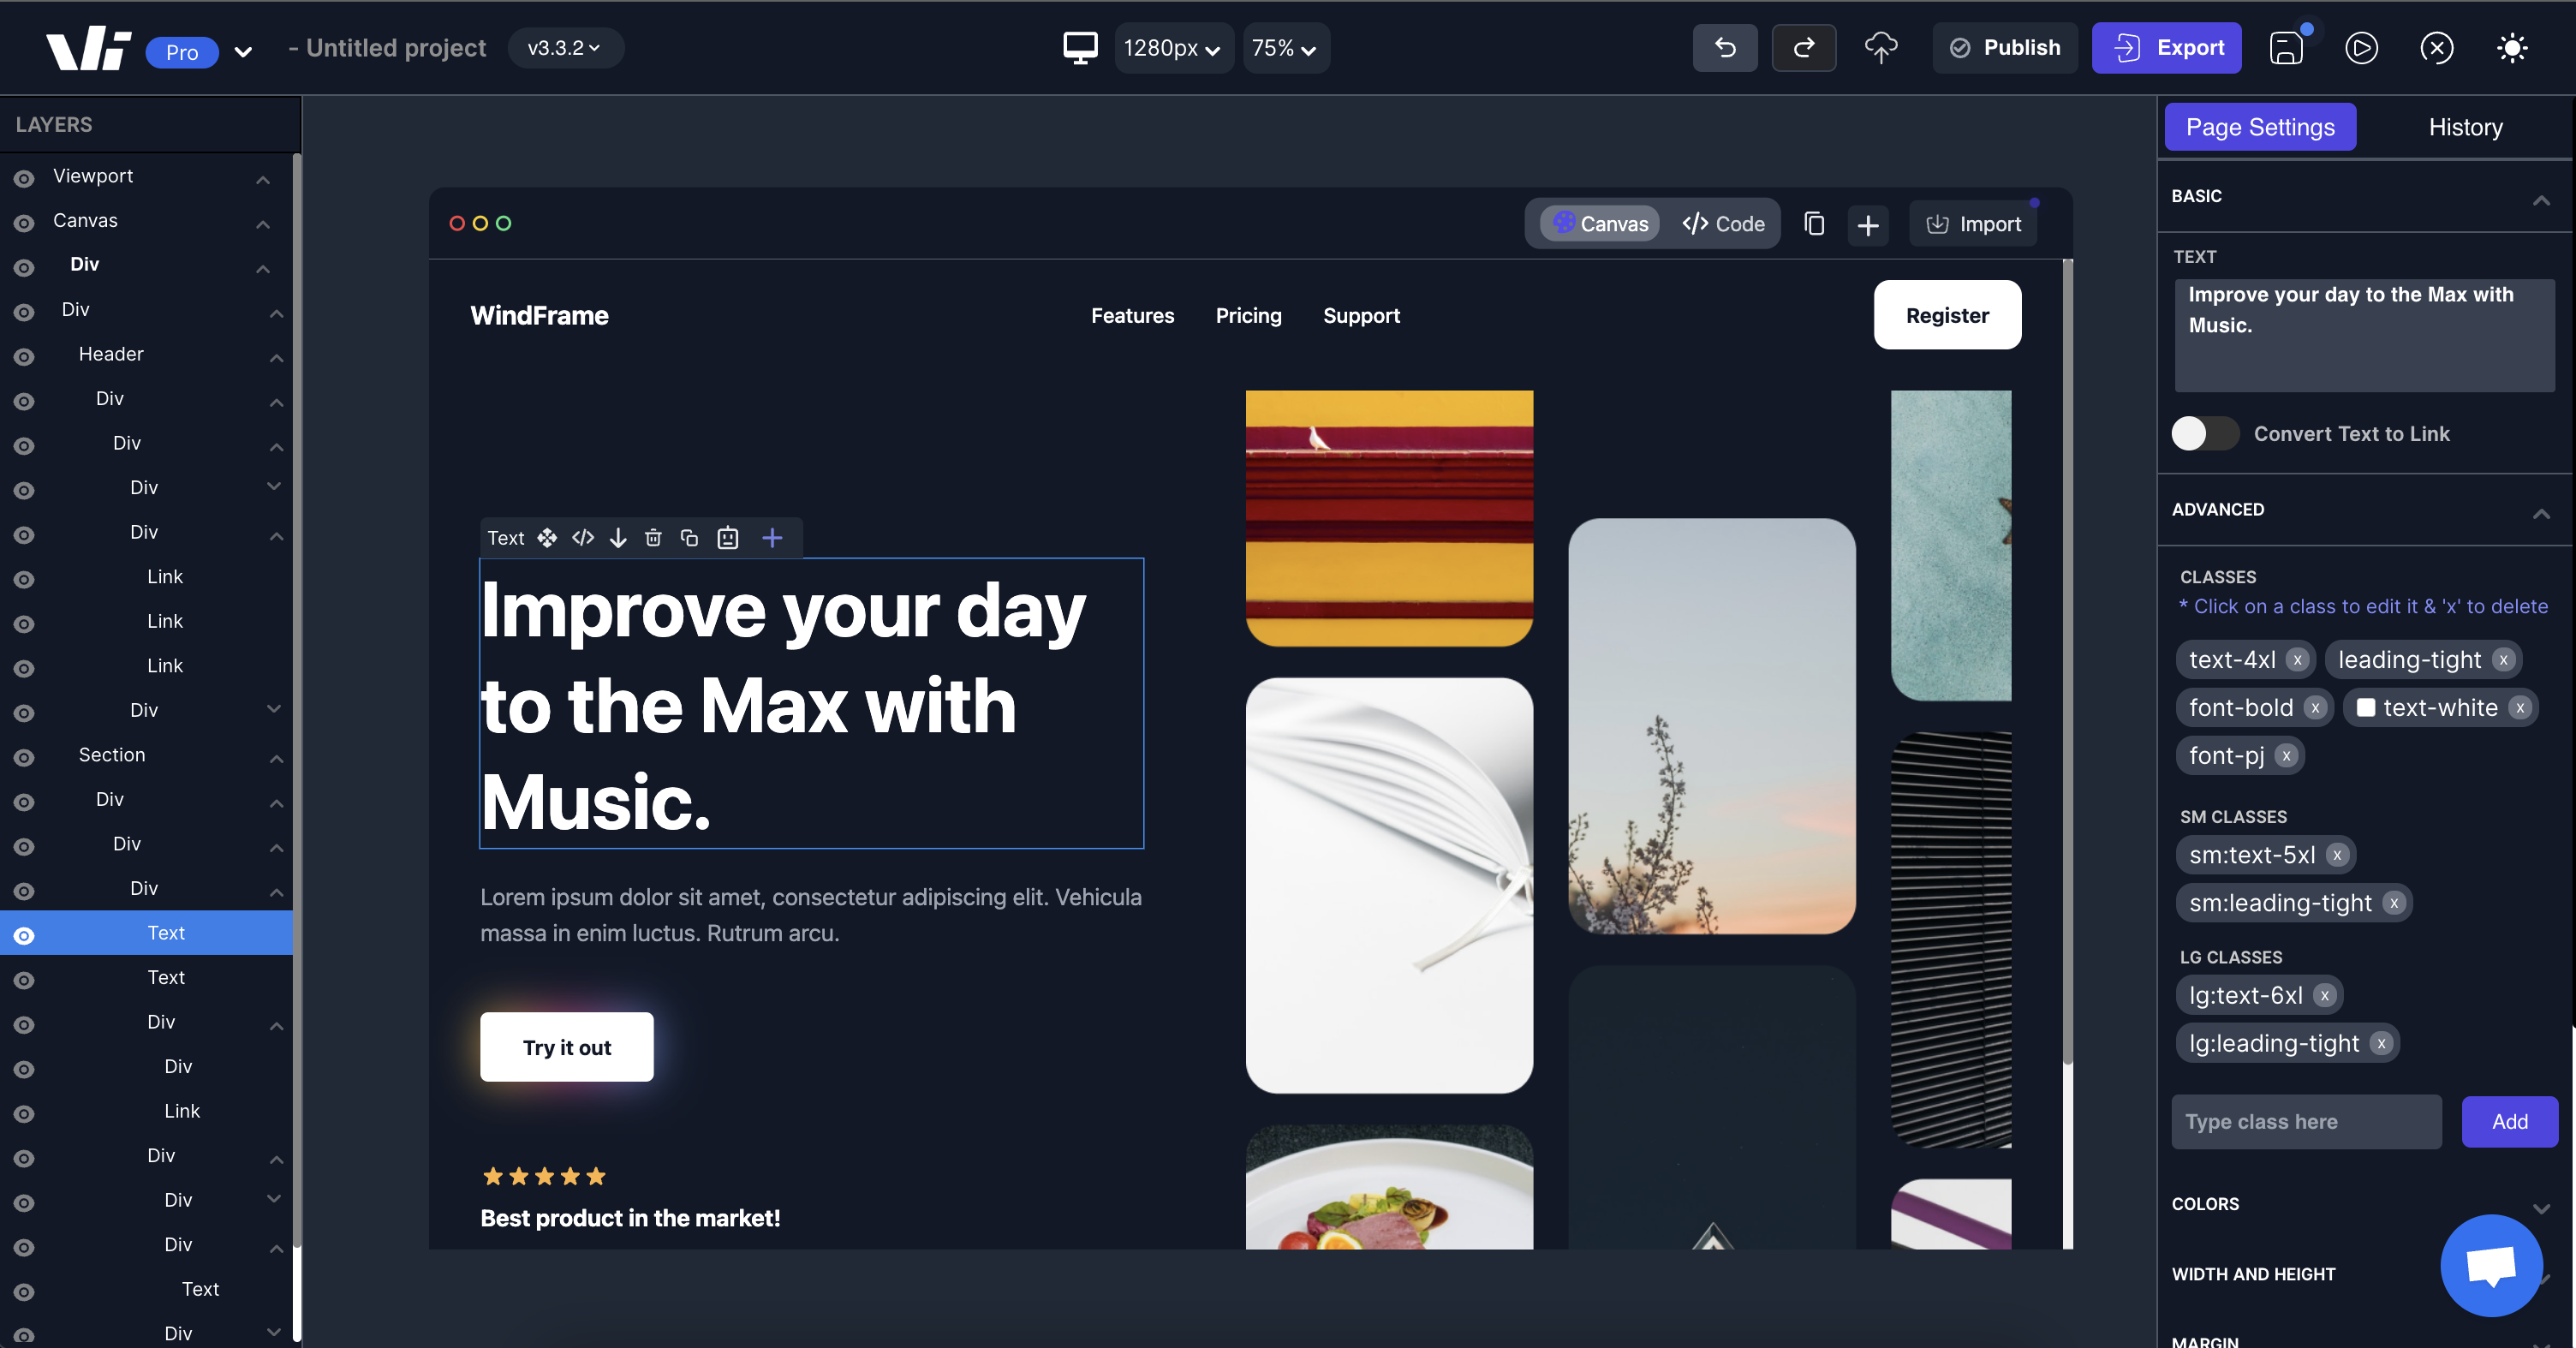
Task: Toggle Convert Text to Link switch
Action: [x=2204, y=433]
